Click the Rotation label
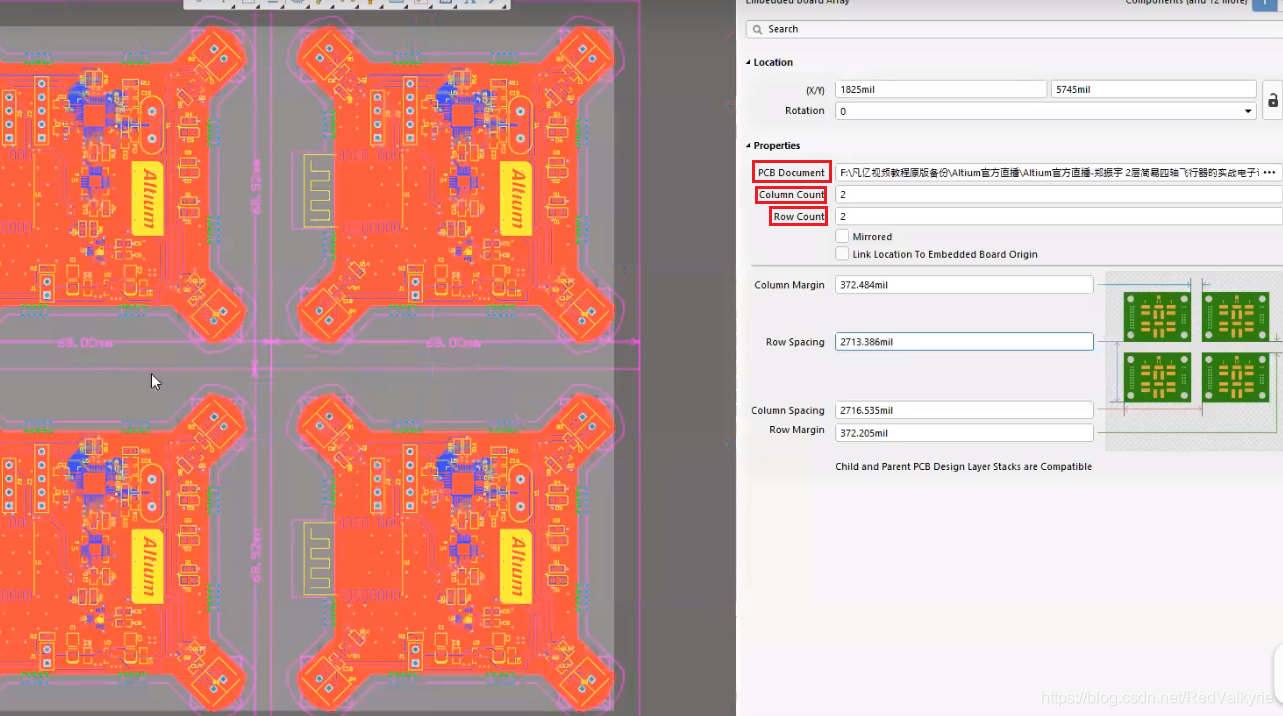The width and height of the screenshot is (1283, 716). tap(805, 111)
